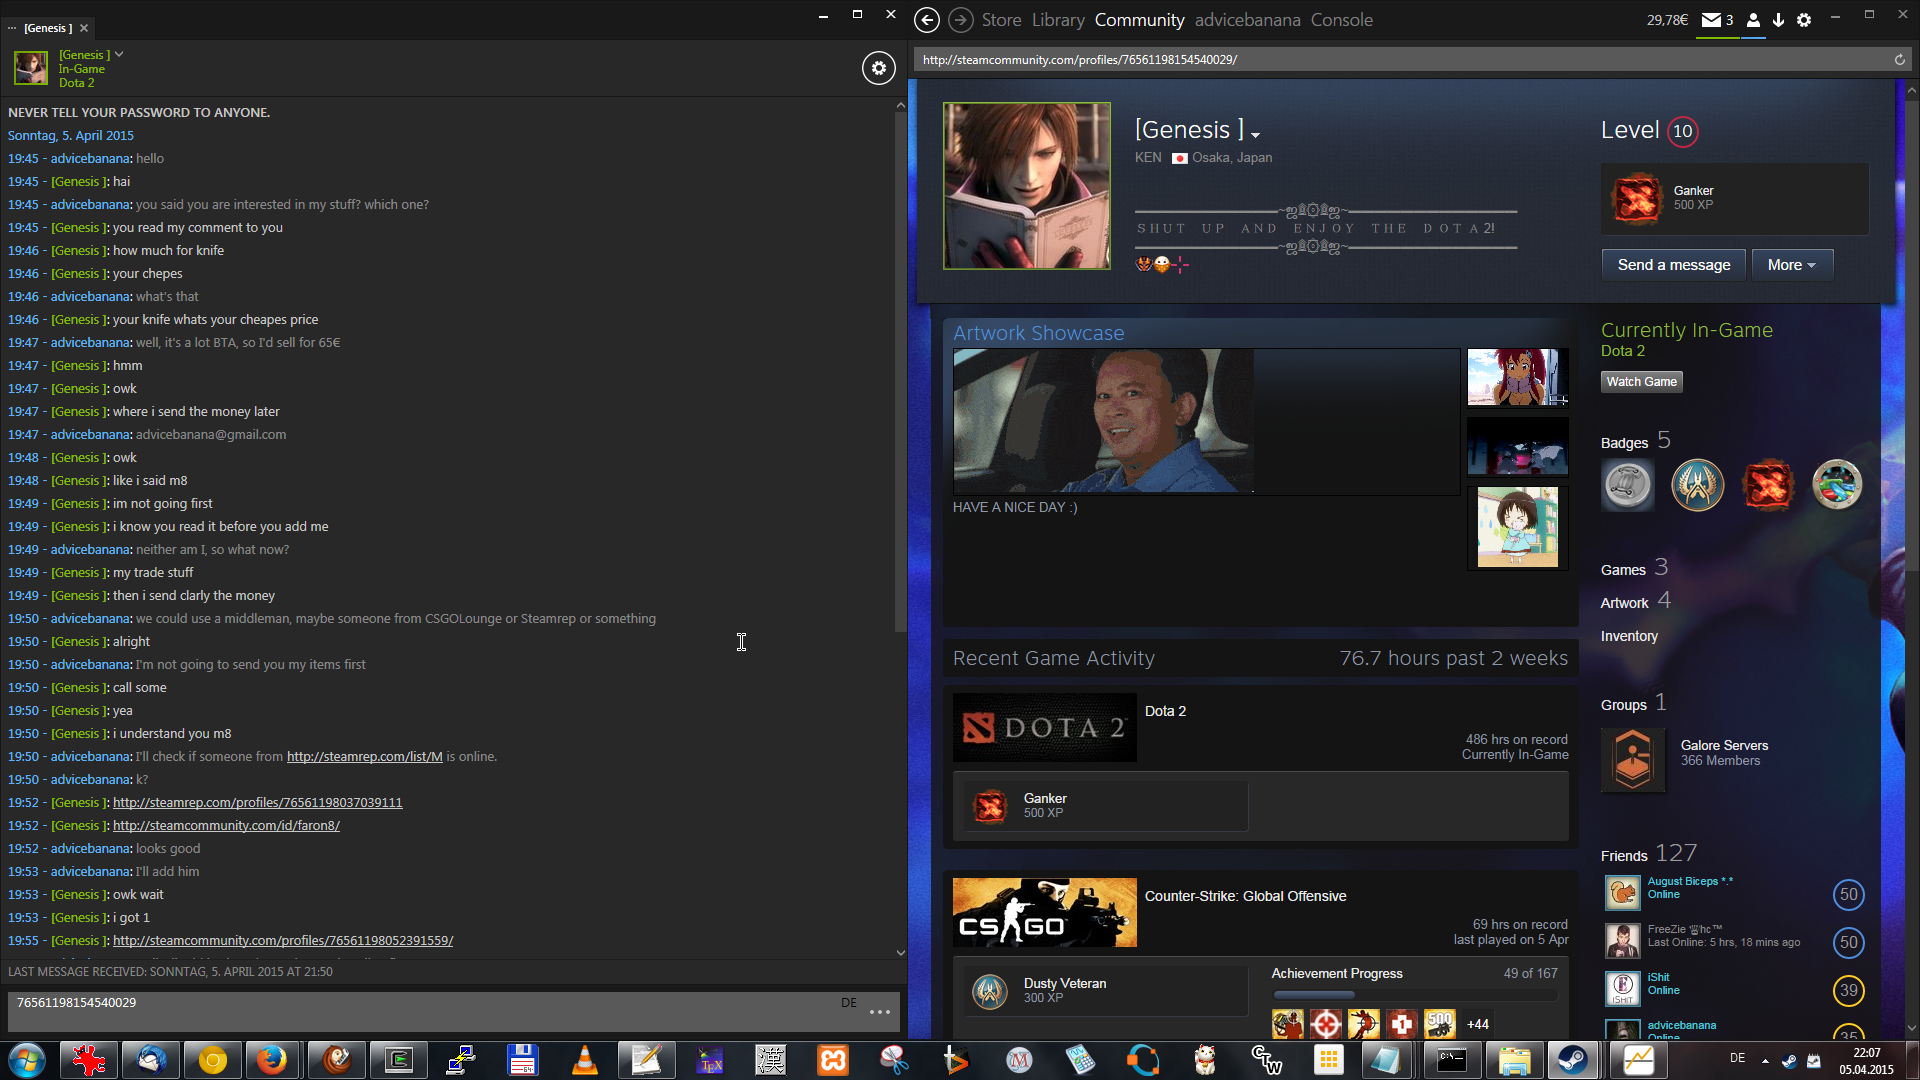
Task: Open the crying chibi artwork thumbnail
Action: [x=1518, y=527]
